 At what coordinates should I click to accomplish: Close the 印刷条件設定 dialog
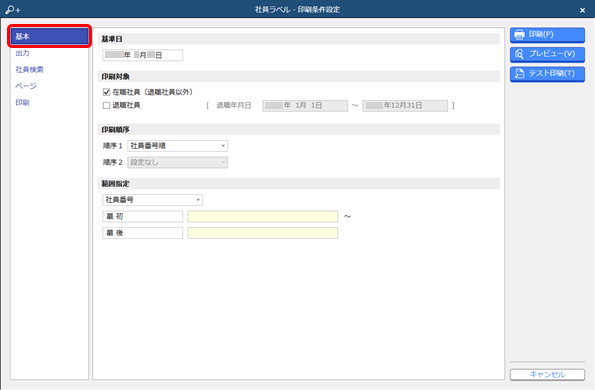[x=582, y=10]
